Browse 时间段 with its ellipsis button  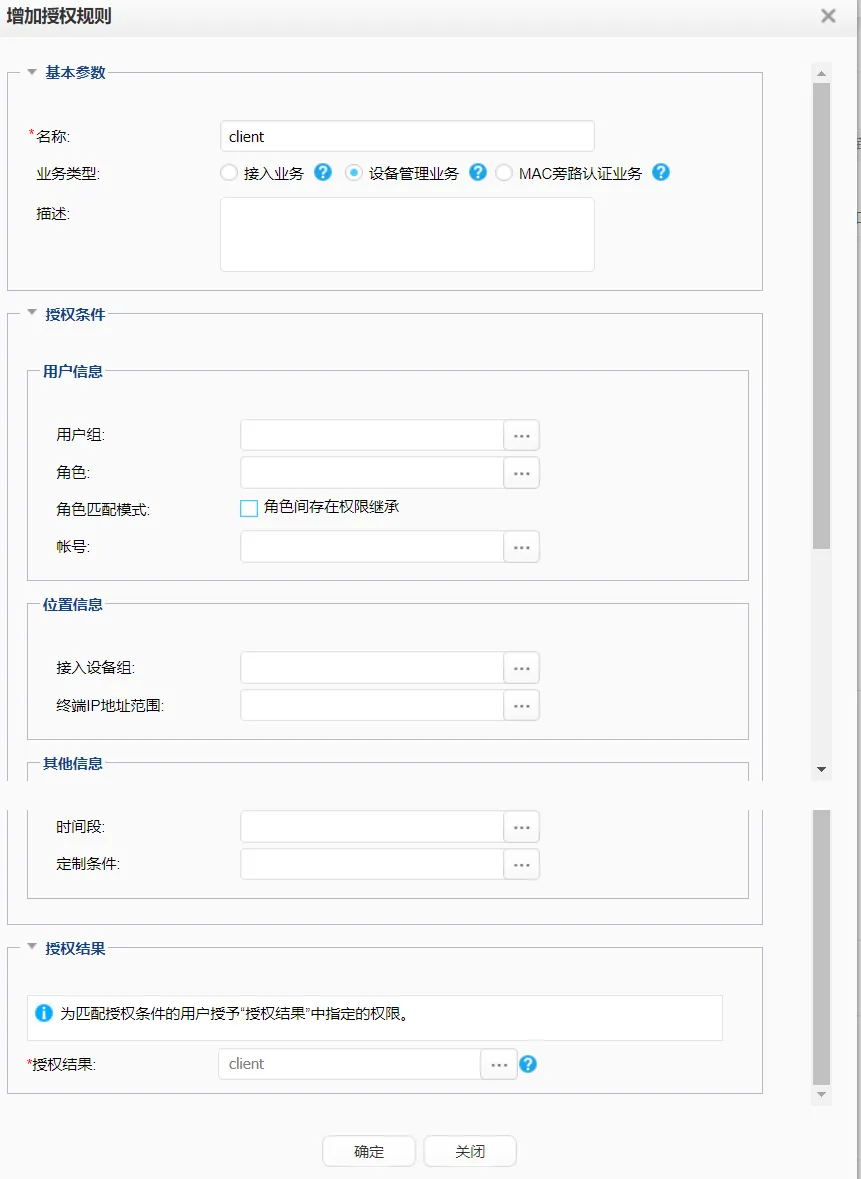522,827
